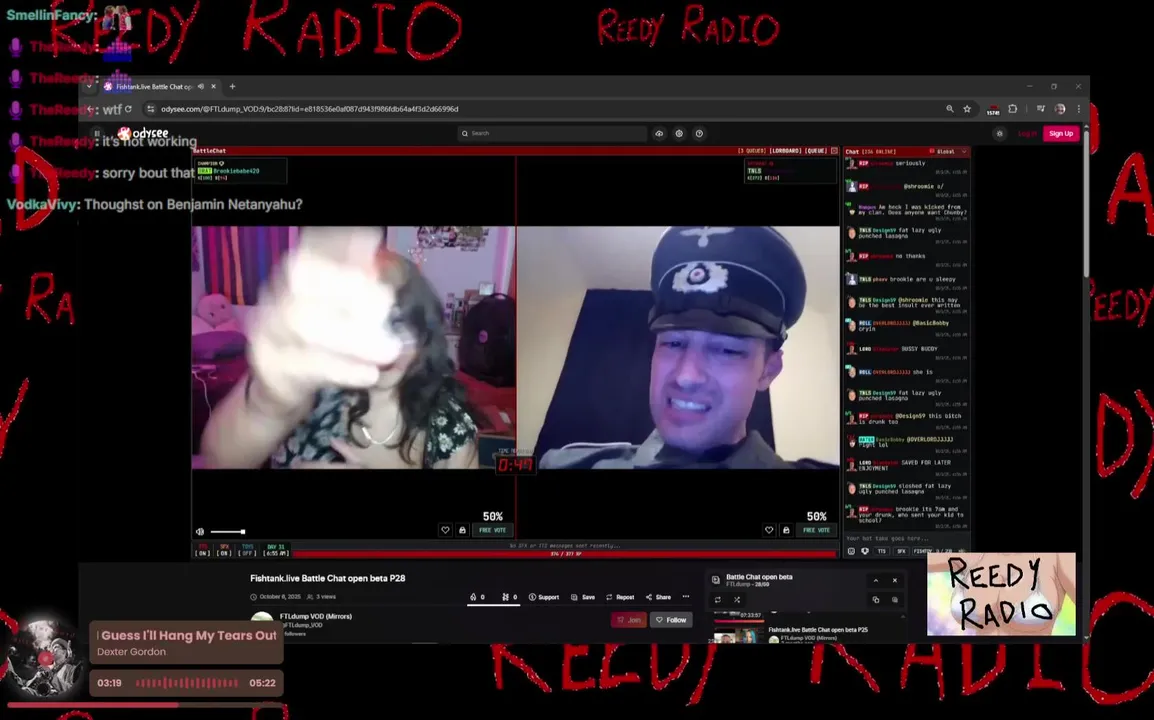
Task: Close the Battle Chat open beta playlist
Action: coord(895,580)
